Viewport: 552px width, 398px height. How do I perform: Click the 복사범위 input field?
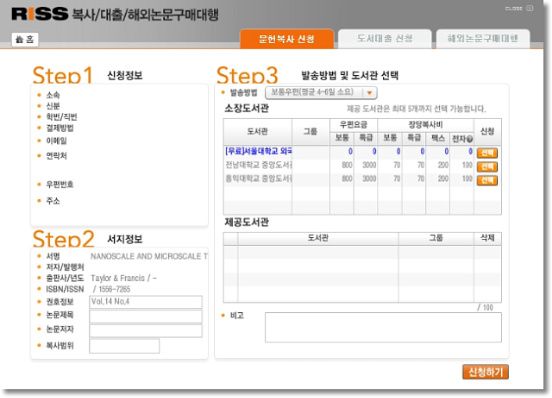(124, 346)
